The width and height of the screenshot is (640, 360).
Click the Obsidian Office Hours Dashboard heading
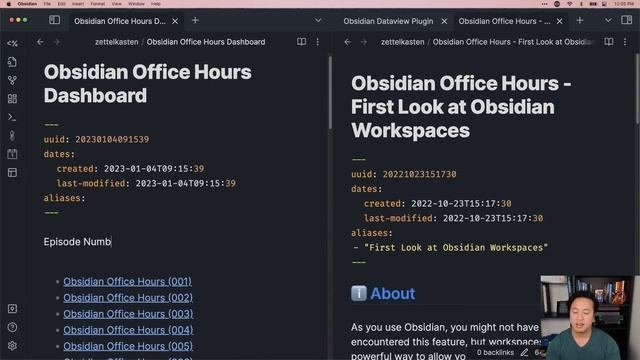[x=147, y=84]
